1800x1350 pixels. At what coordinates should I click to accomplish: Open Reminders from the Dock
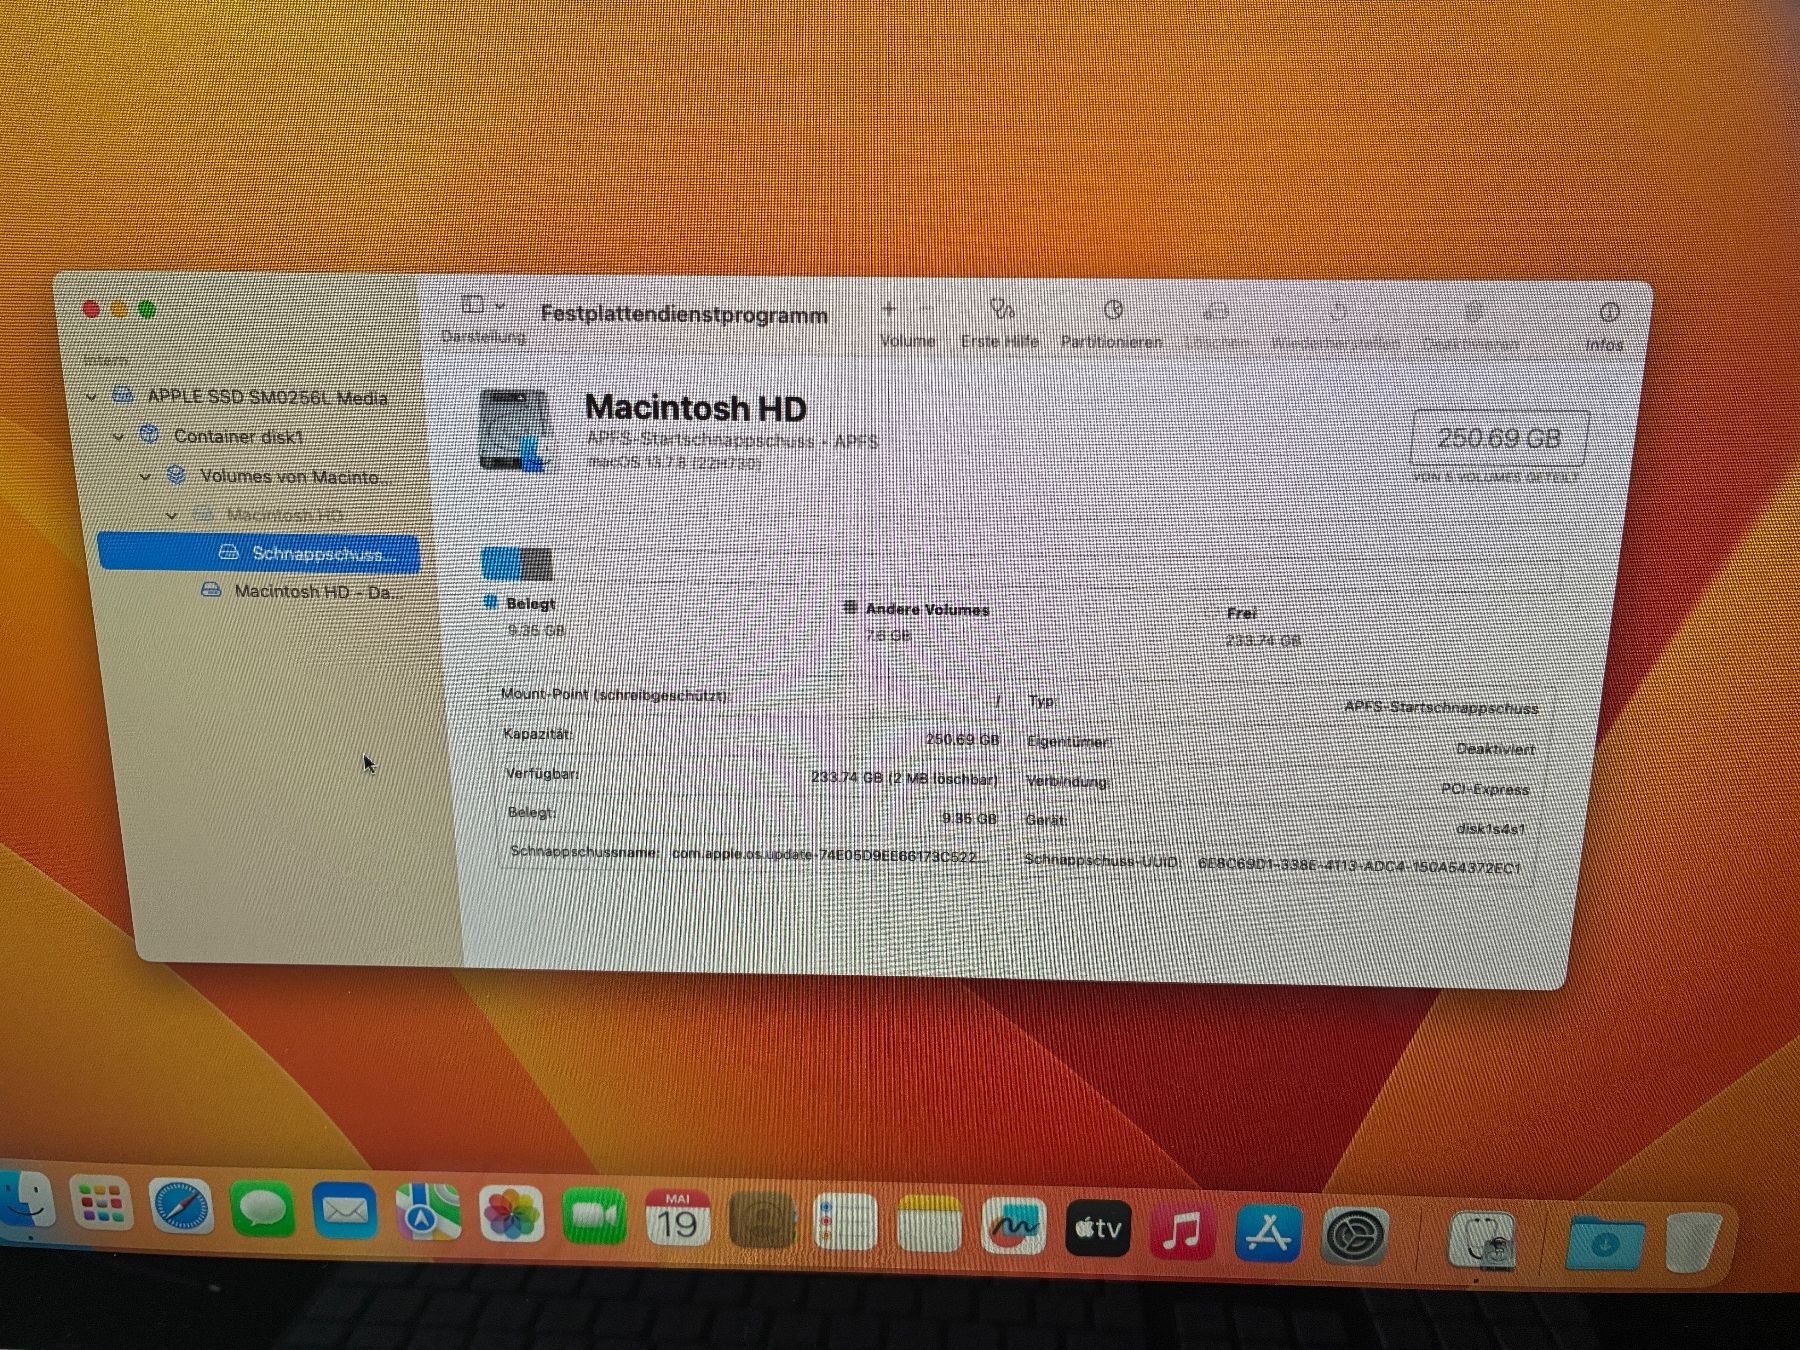[x=845, y=1222]
